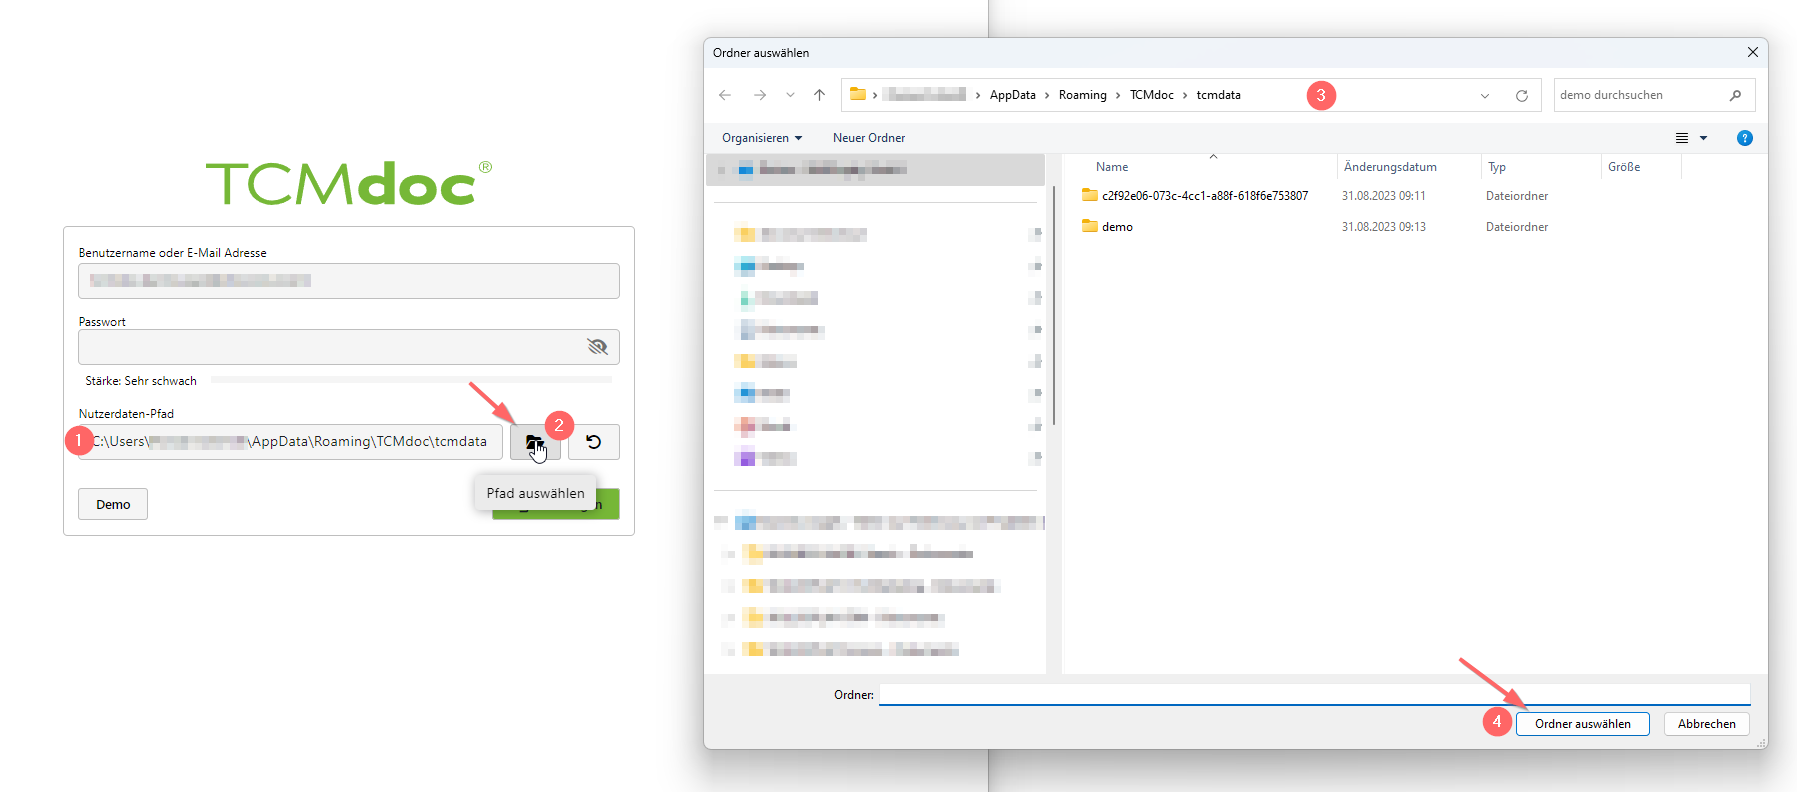Click the Abbrechen button

1706,724
